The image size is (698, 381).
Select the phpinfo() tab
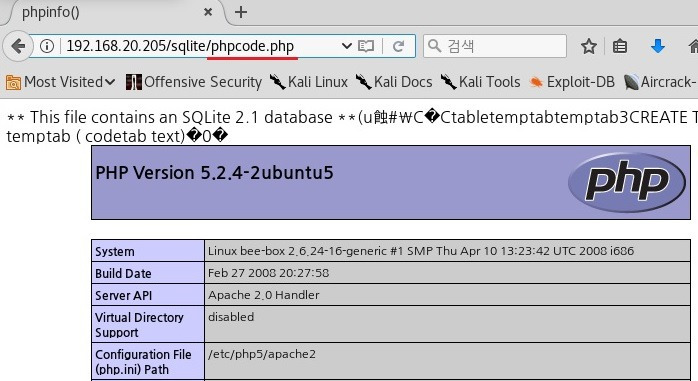[114, 12]
